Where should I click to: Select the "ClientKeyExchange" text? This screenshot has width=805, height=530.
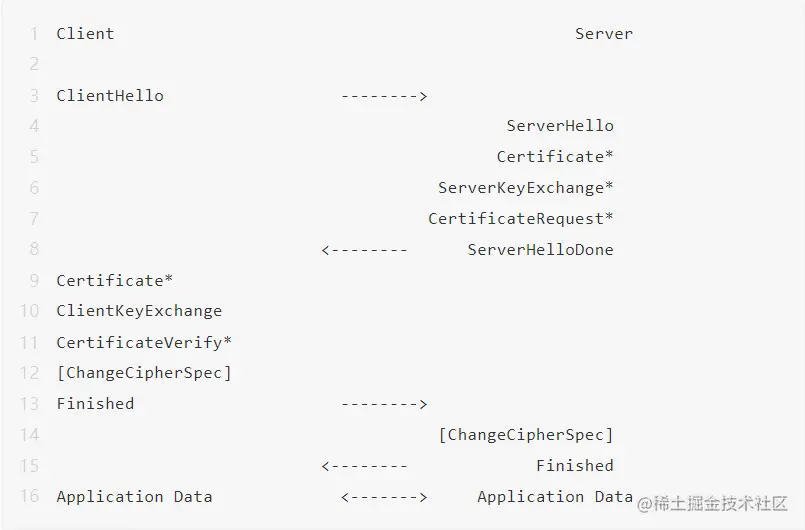pos(139,311)
